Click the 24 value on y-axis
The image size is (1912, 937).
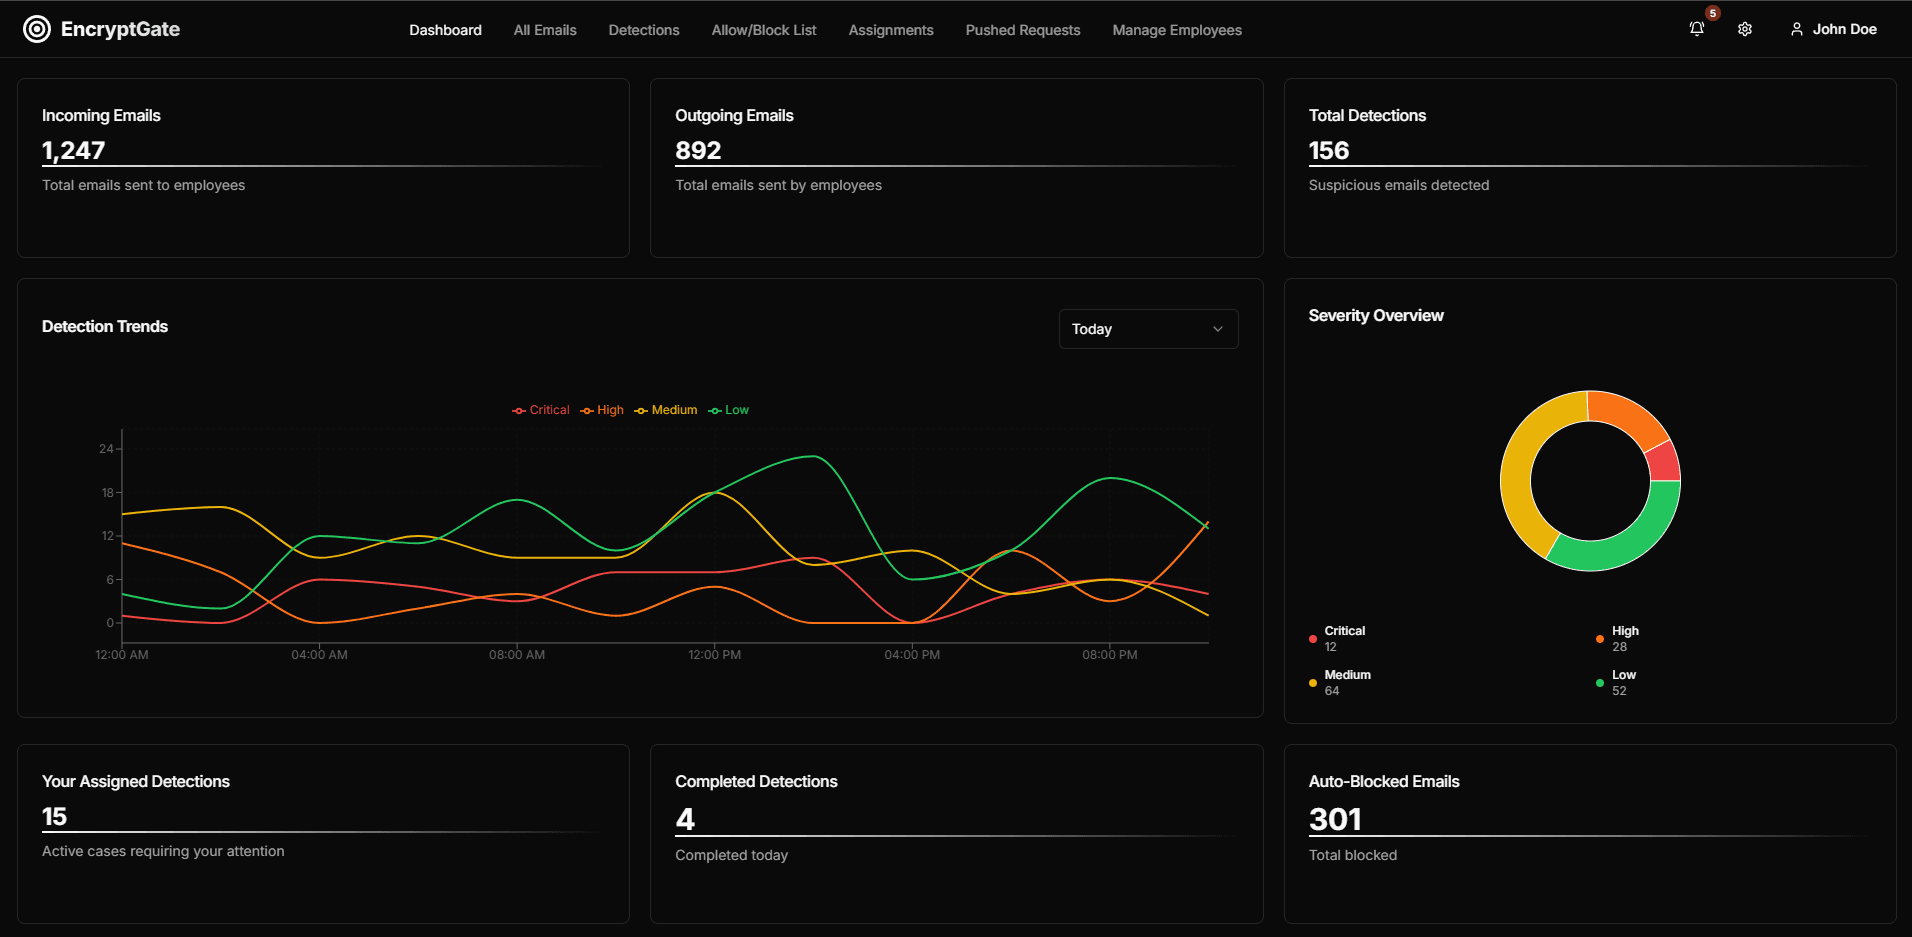click(106, 449)
